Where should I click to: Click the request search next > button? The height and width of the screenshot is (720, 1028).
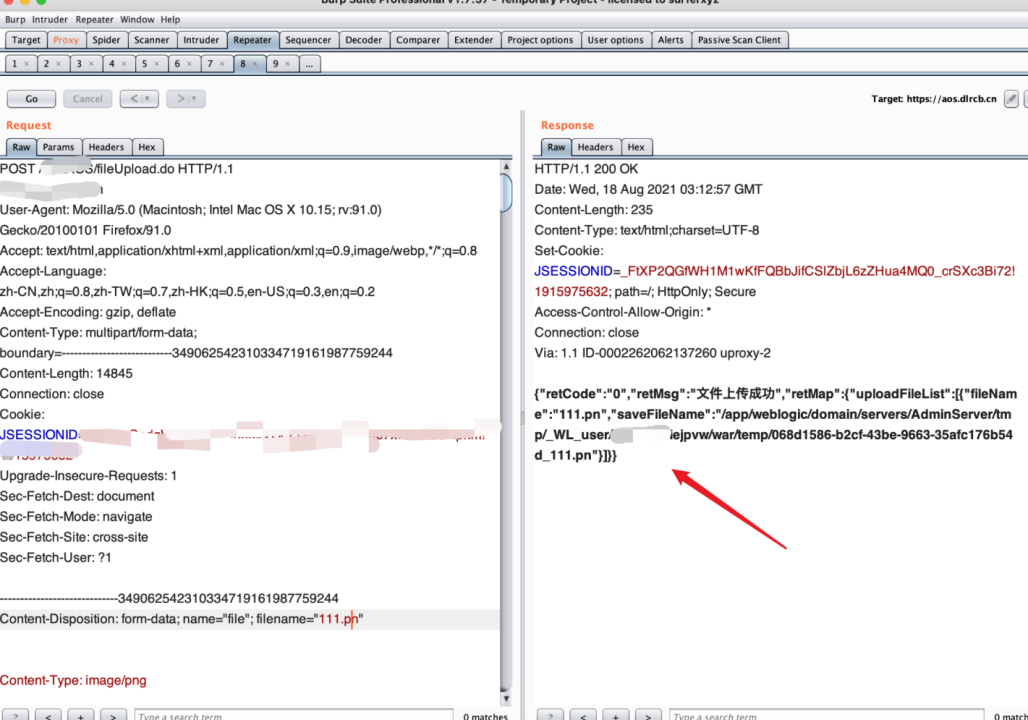click(x=113, y=716)
